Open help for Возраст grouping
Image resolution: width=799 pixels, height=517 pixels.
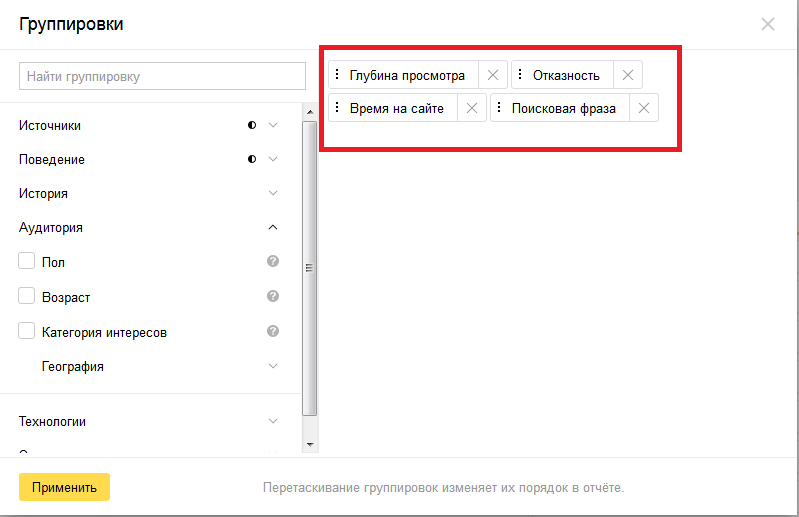(273, 296)
